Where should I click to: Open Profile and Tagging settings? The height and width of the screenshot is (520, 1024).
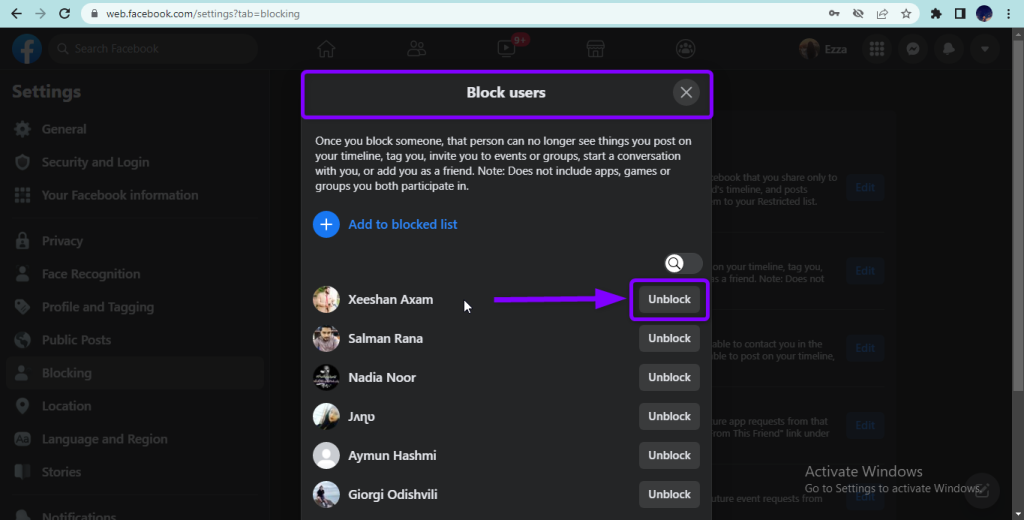coord(135,307)
